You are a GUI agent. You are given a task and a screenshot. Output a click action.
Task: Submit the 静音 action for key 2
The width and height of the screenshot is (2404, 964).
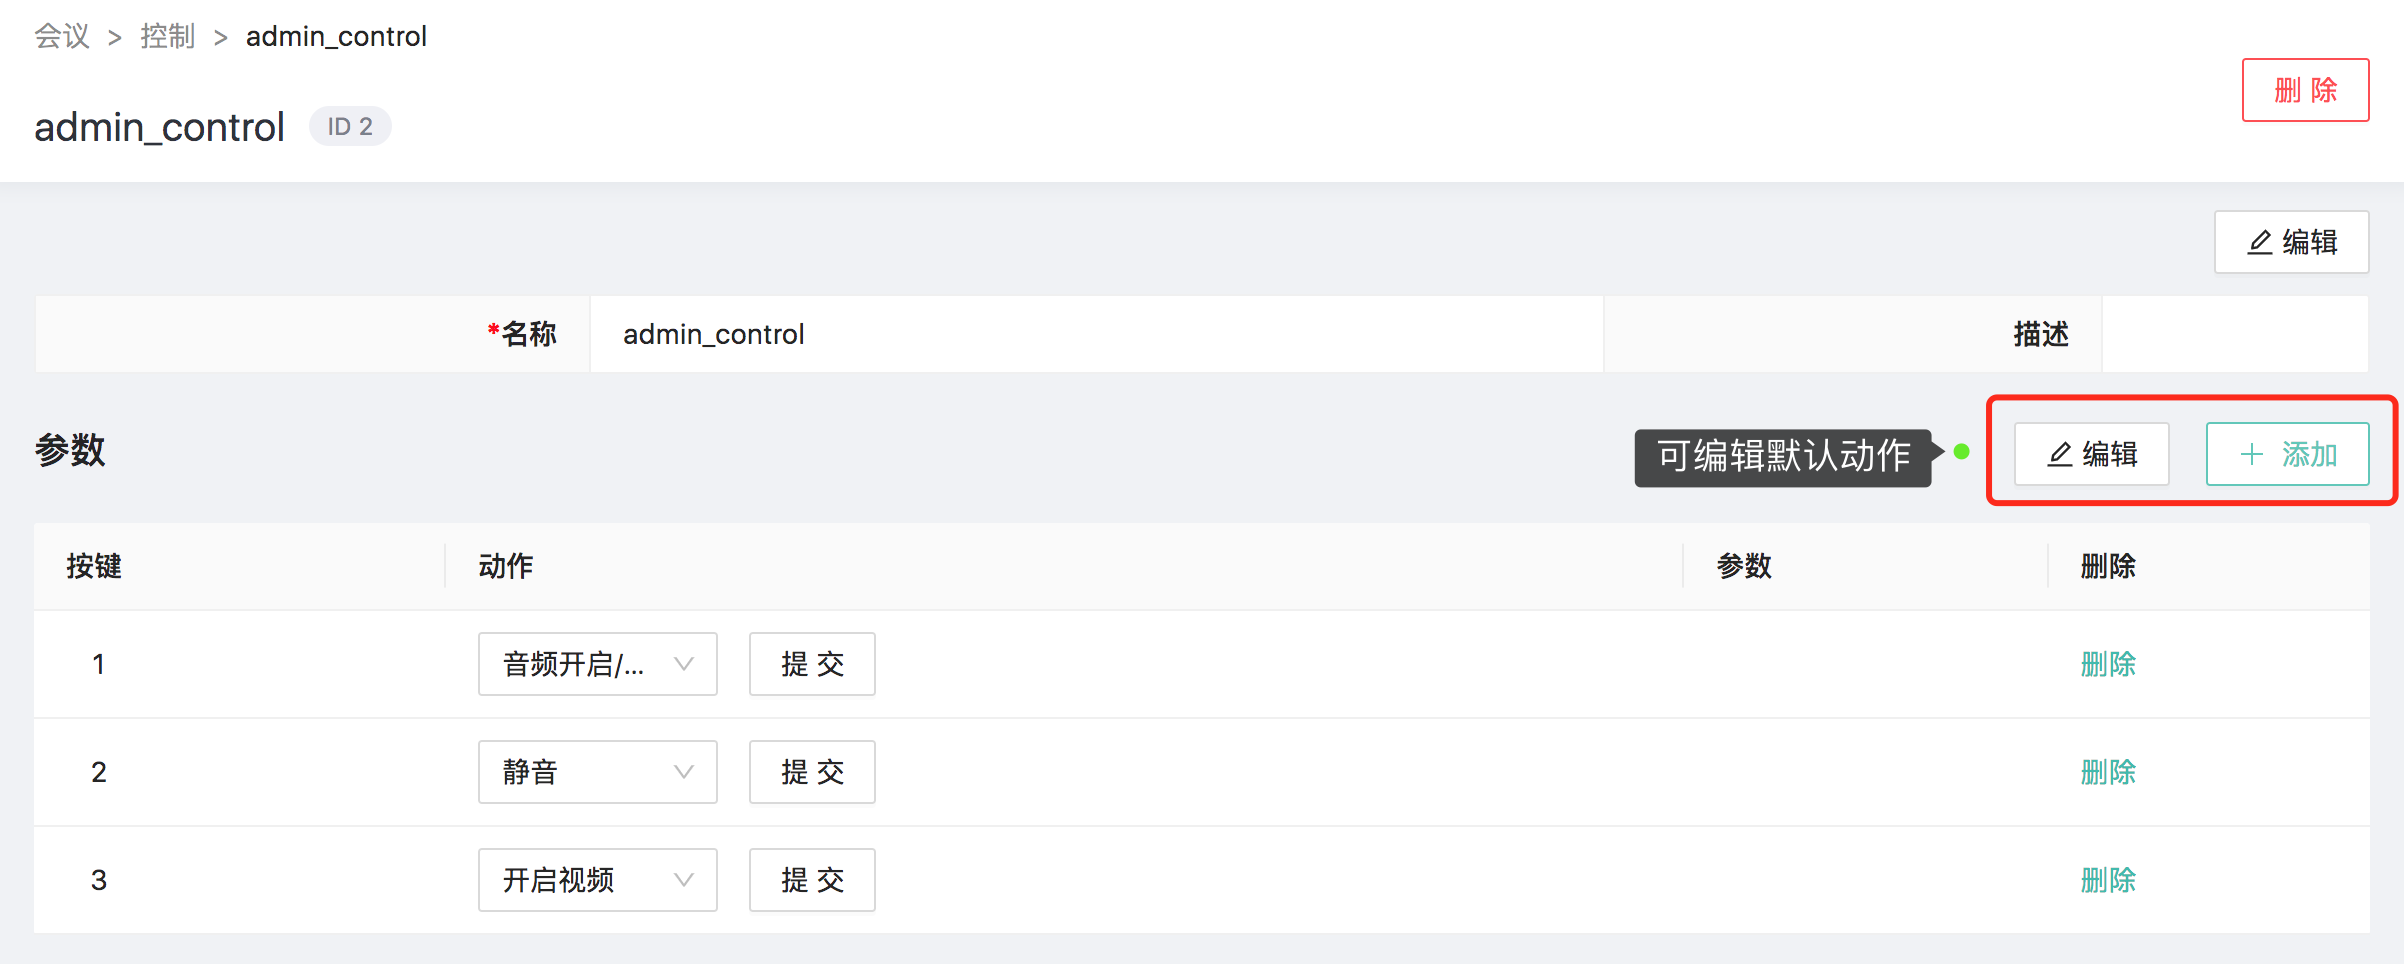(812, 772)
